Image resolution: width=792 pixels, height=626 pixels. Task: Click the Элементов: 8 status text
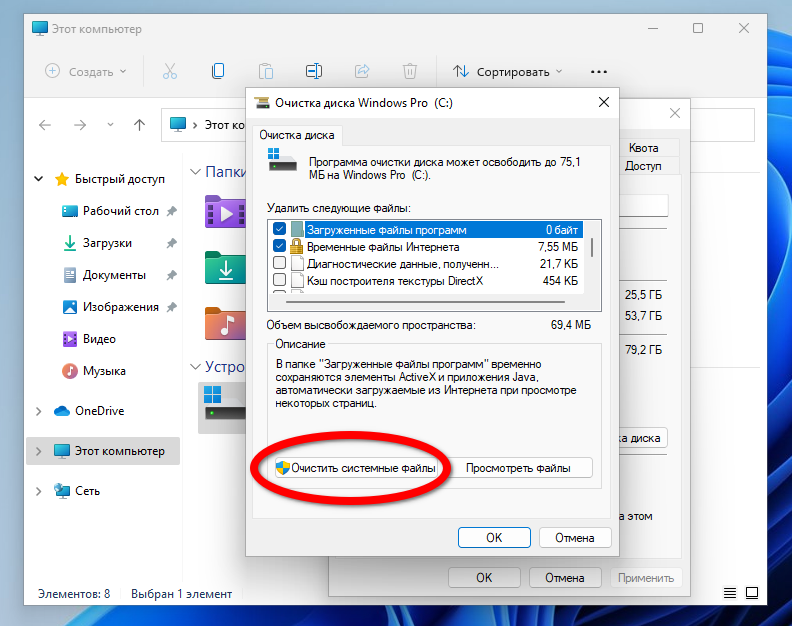pyautogui.click(x=74, y=594)
